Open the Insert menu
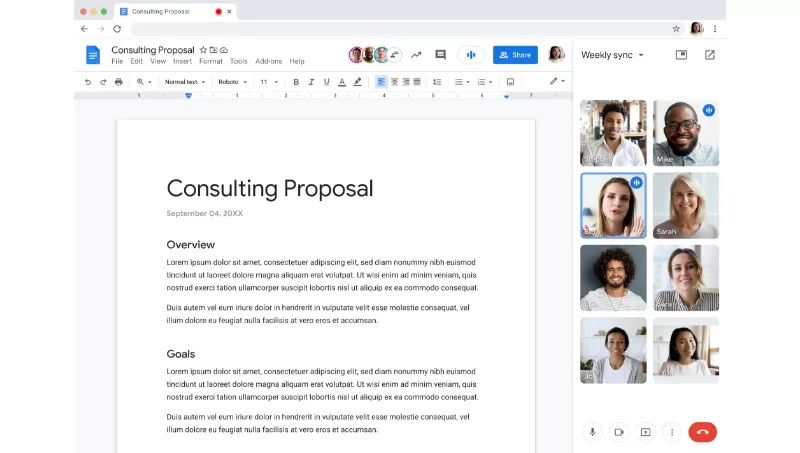The height and width of the screenshot is (453, 800). tap(182, 62)
